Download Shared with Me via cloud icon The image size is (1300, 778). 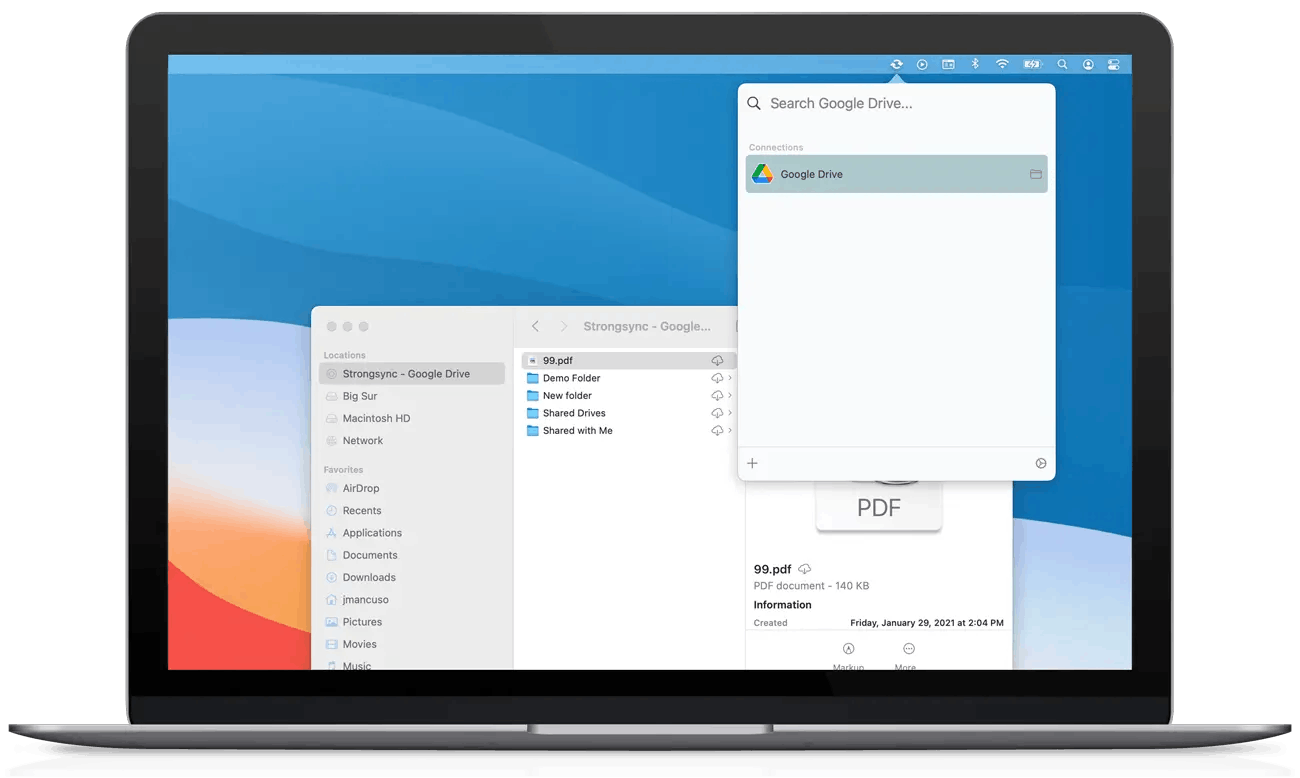[x=717, y=430]
